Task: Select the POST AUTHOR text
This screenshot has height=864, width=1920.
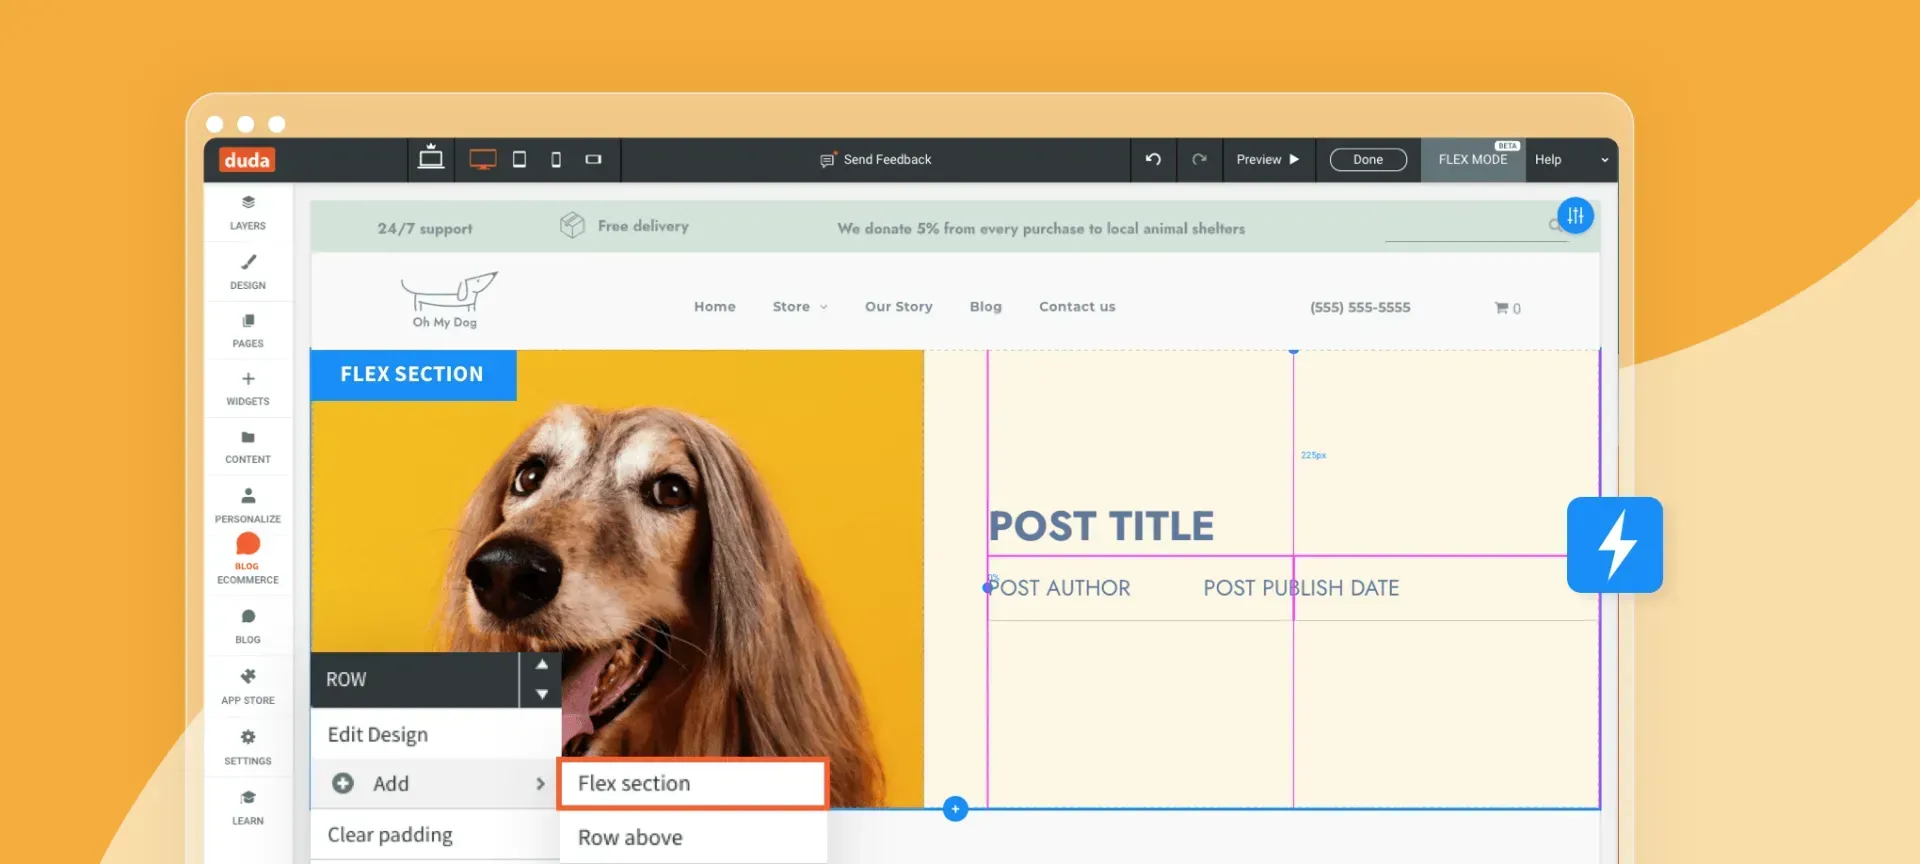Action: [x=1060, y=588]
